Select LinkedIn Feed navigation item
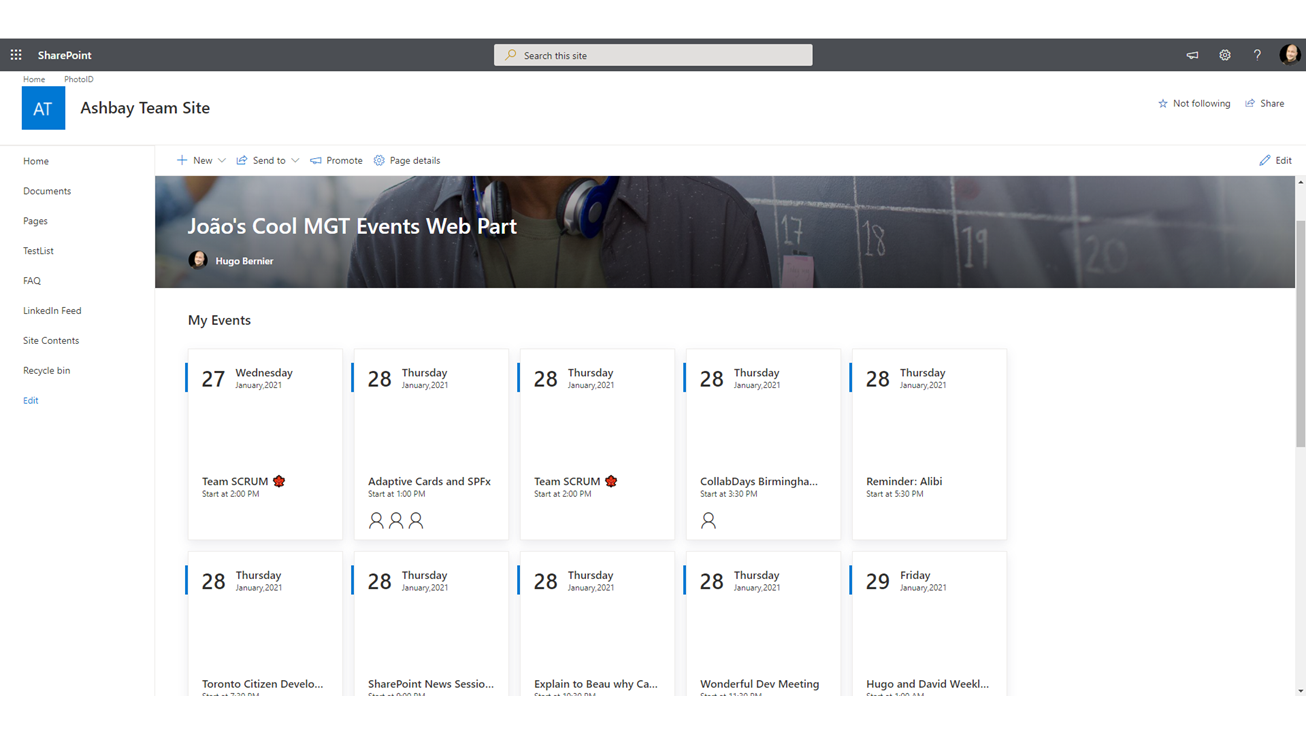This screenshot has height=734, width=1306. [52, 311]
